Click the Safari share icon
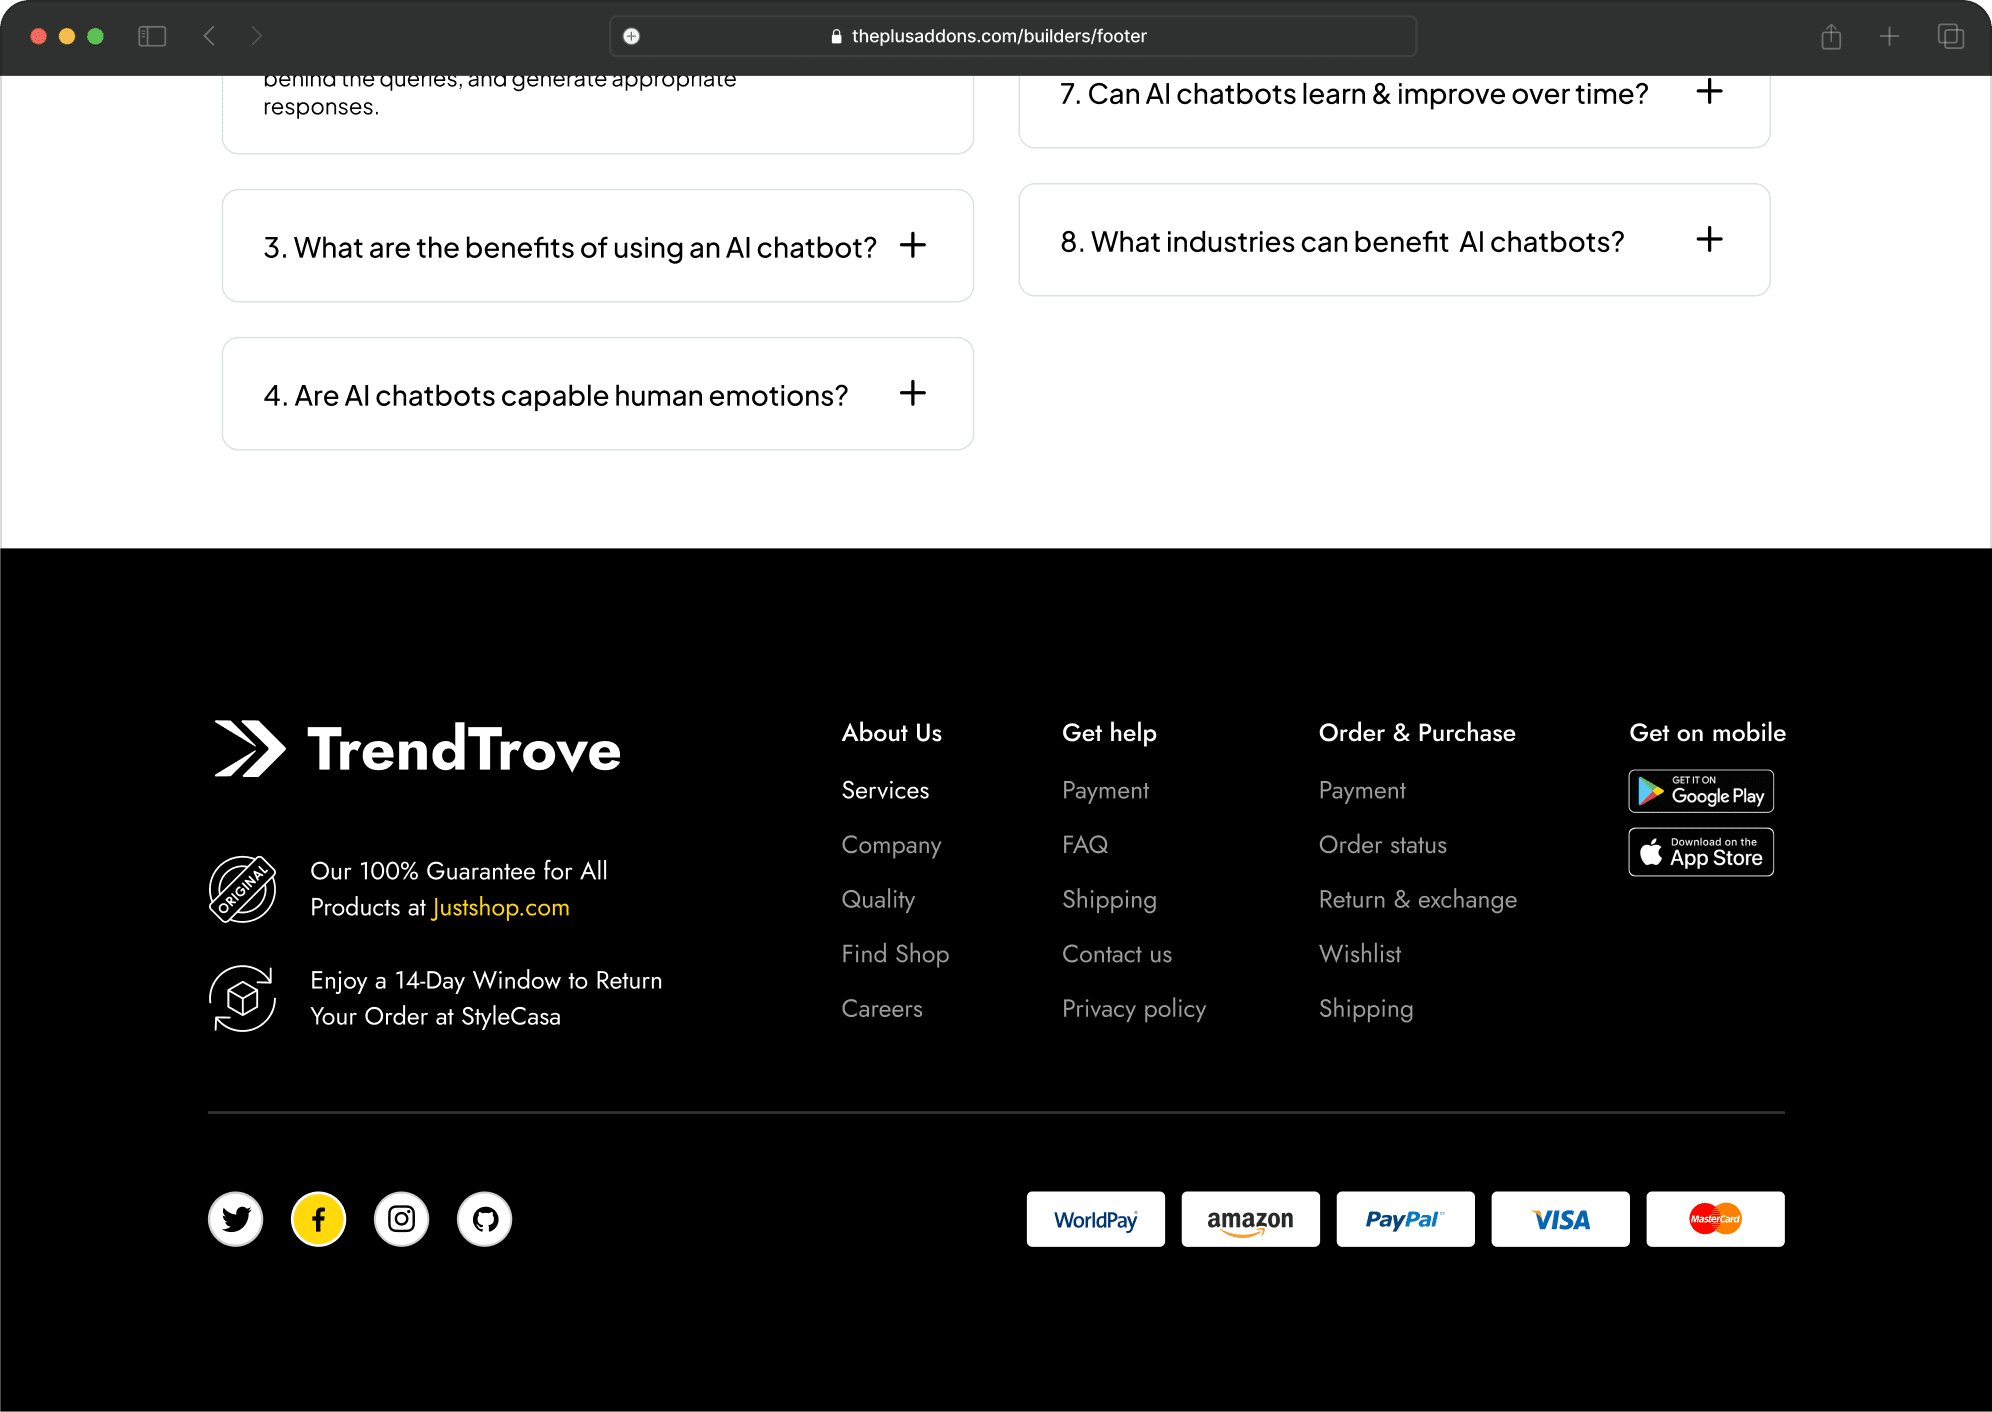This screenshot has height=1412, width=1992. click(1831, 37)
